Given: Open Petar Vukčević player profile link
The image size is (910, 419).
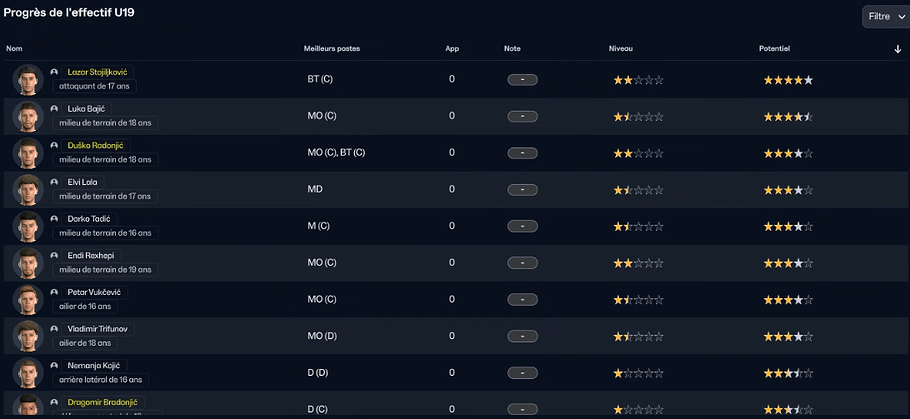Looking at the screenshot, I should (x=94, y=292).
